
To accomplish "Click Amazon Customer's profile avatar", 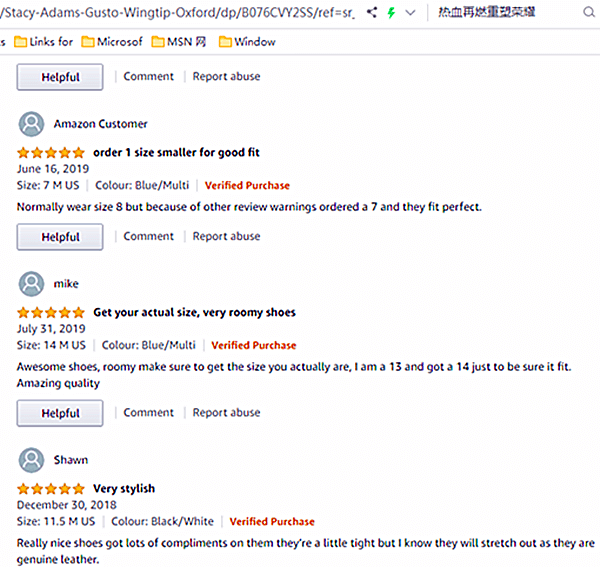I will 32,124.
